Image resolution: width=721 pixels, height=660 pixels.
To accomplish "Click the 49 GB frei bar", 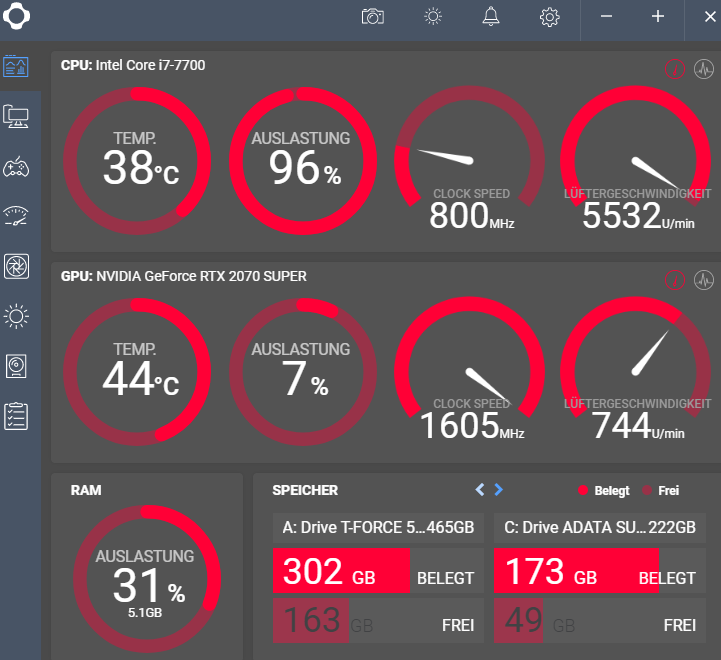I will [600, 620].
